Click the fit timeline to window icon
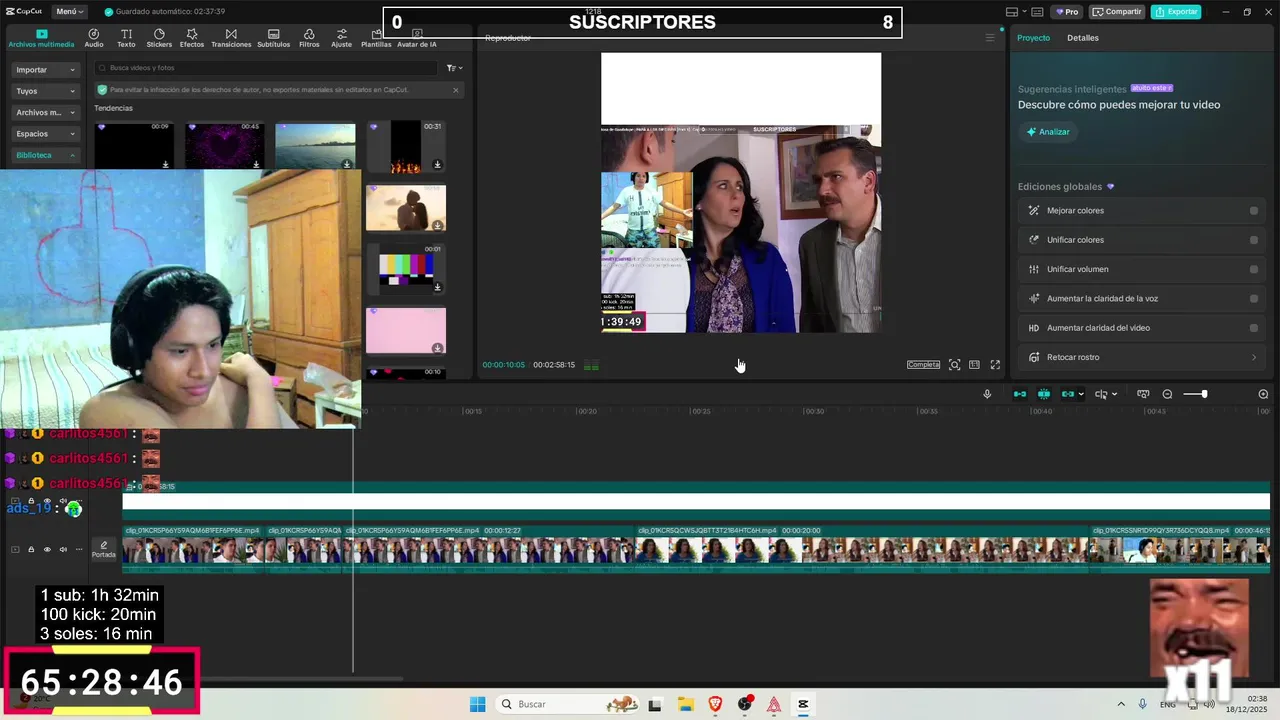The height and width of the screenshot is (720, 1280). point(1143,394)
